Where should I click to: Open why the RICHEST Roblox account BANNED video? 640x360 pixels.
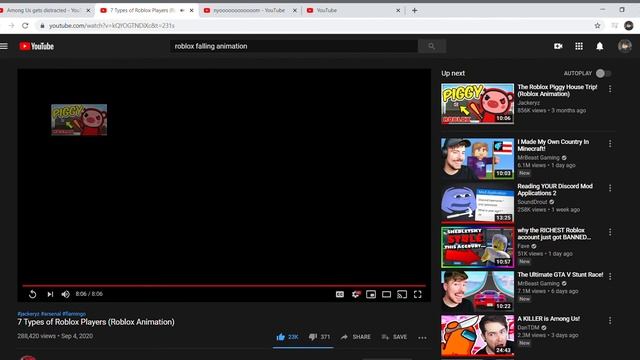tap(554, 234)
